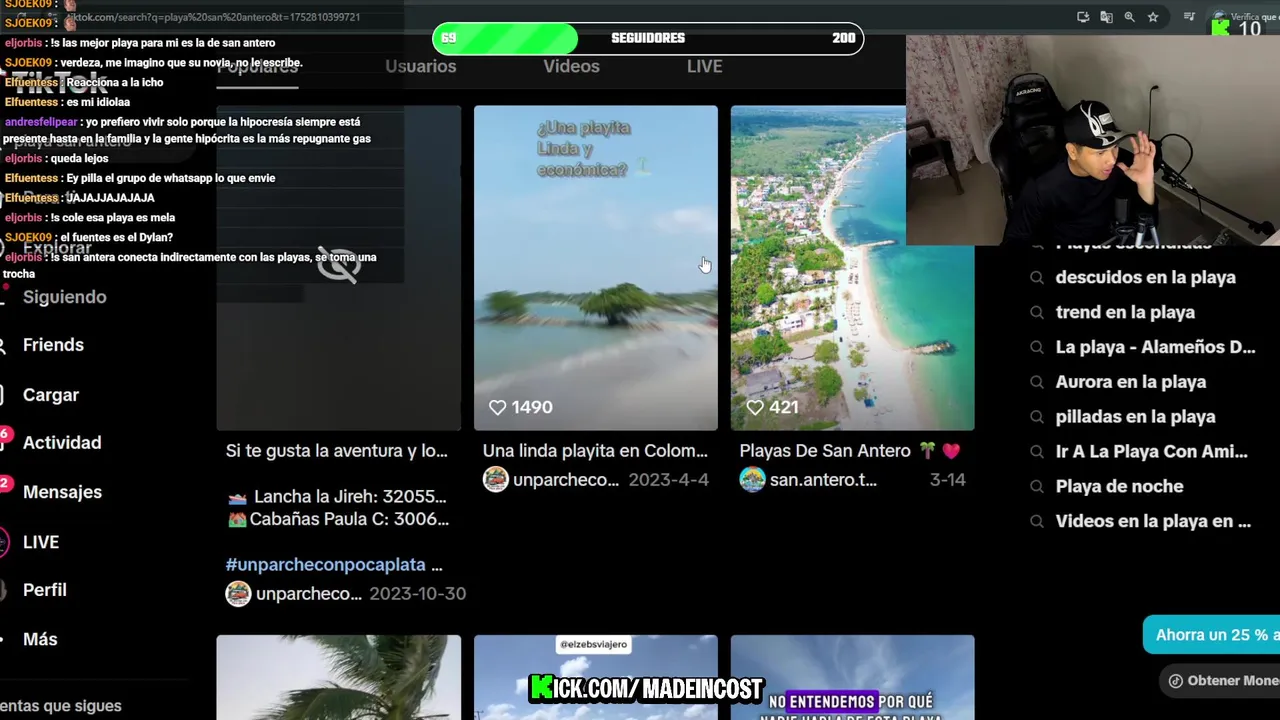Image resolution: width=1280 pixels, height=720 pixels.
Task: Open the No Entendemos Por Qué video thumbnail
Action: (853, 677)
